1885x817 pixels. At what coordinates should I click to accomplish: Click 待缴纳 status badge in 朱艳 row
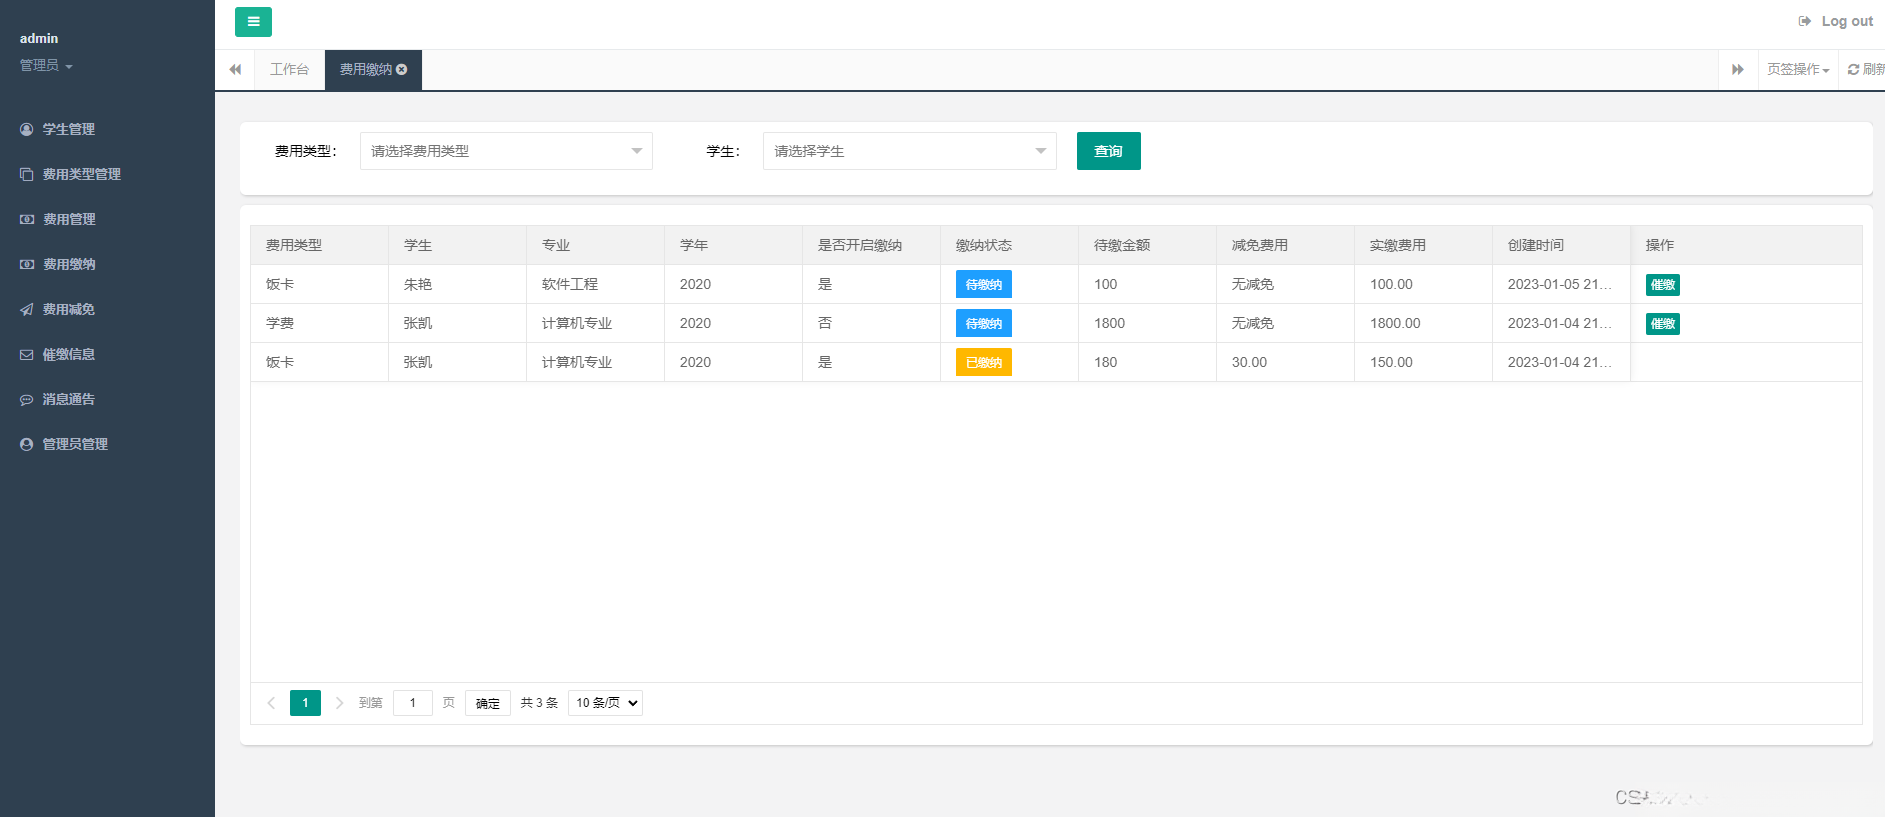984,284
